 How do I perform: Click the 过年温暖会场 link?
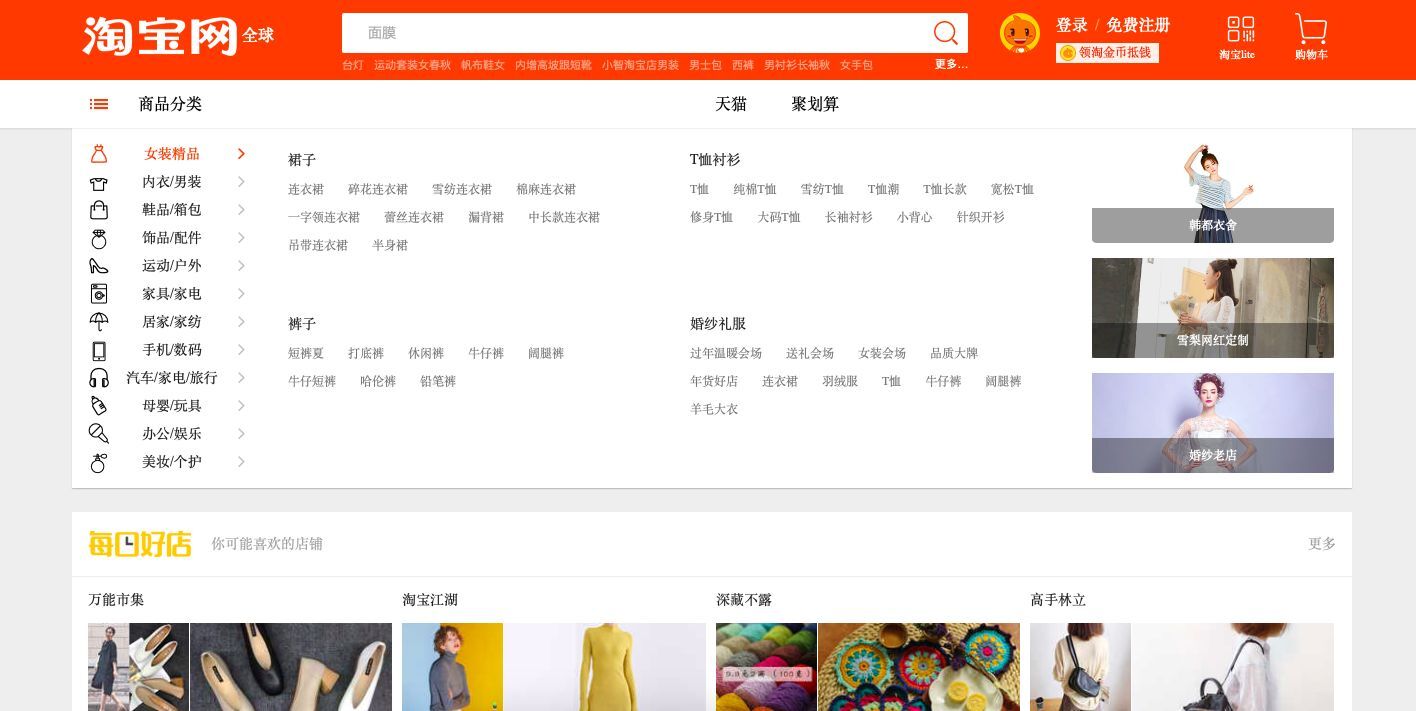pos(726,353)
